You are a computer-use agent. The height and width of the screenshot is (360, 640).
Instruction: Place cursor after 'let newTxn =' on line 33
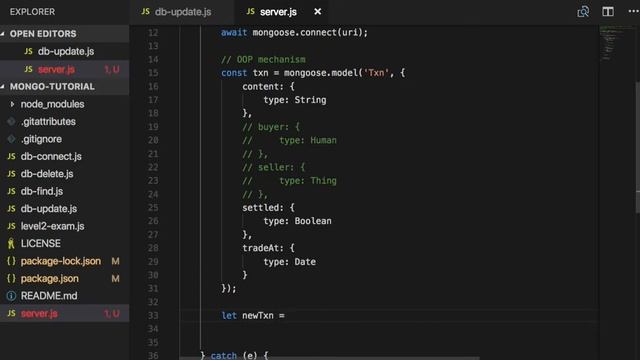pyautogui.click(x=285, y=316)
